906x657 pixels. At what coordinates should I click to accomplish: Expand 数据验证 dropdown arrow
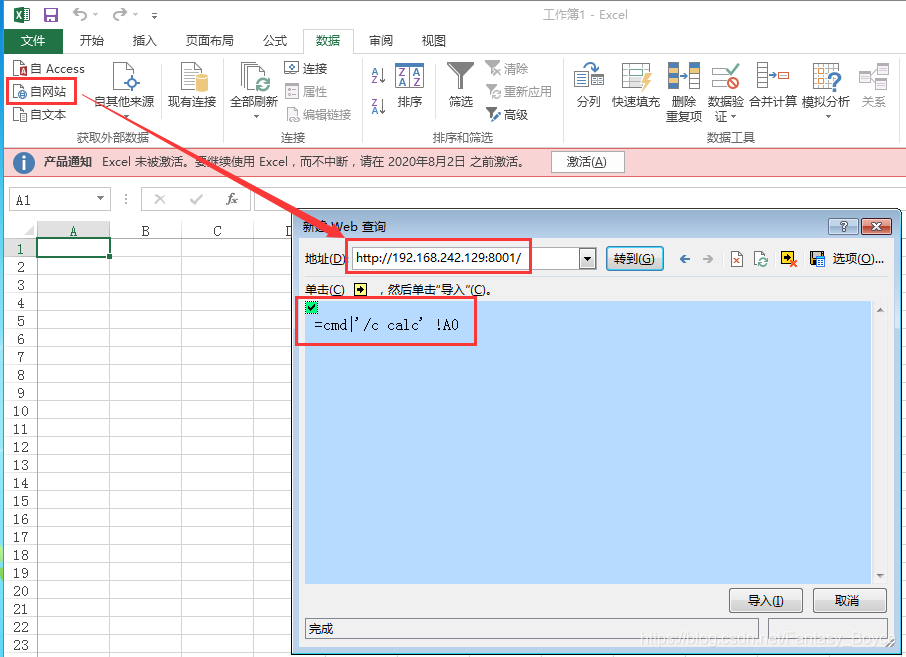733,117
